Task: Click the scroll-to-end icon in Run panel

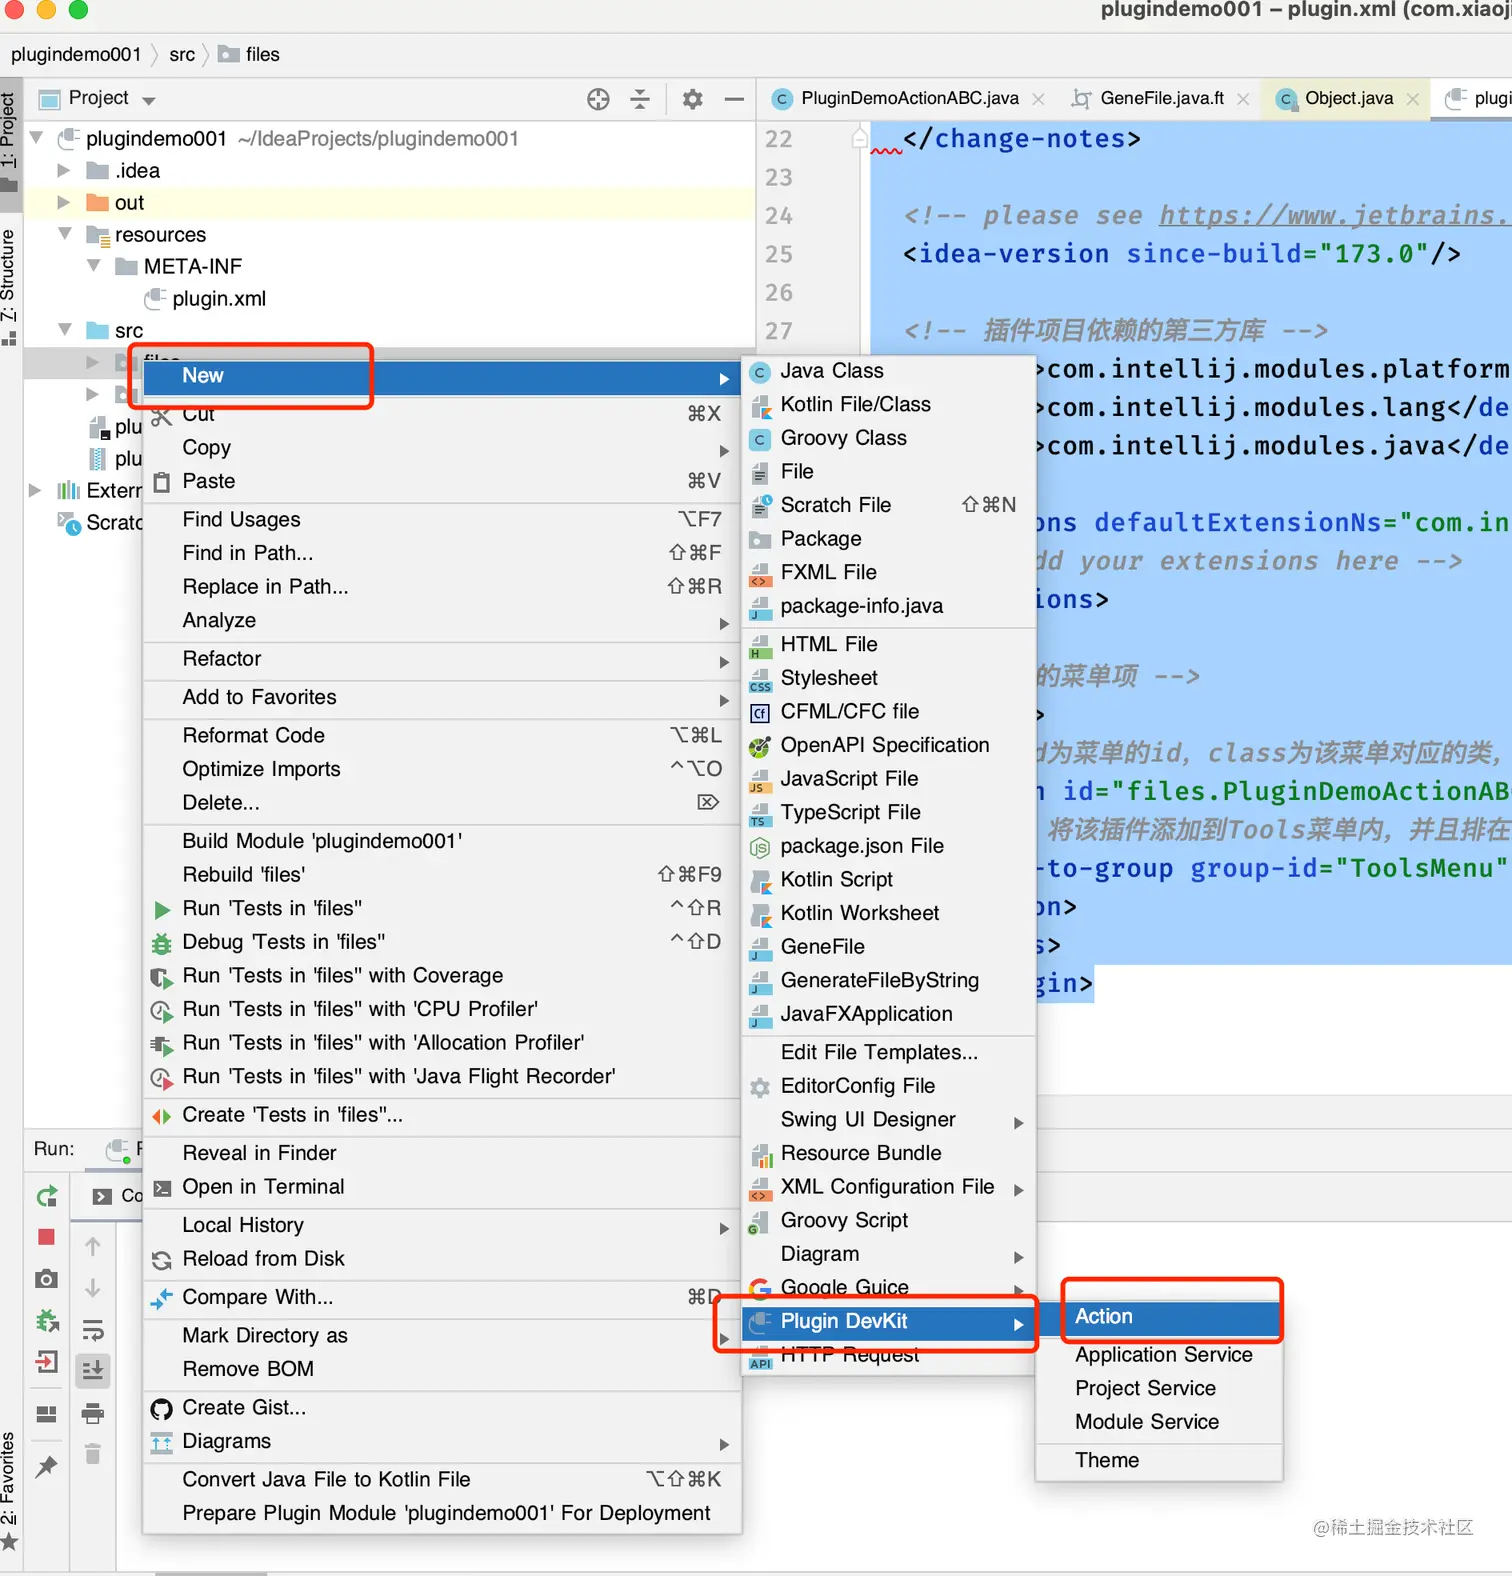Action: (93, 1370)
